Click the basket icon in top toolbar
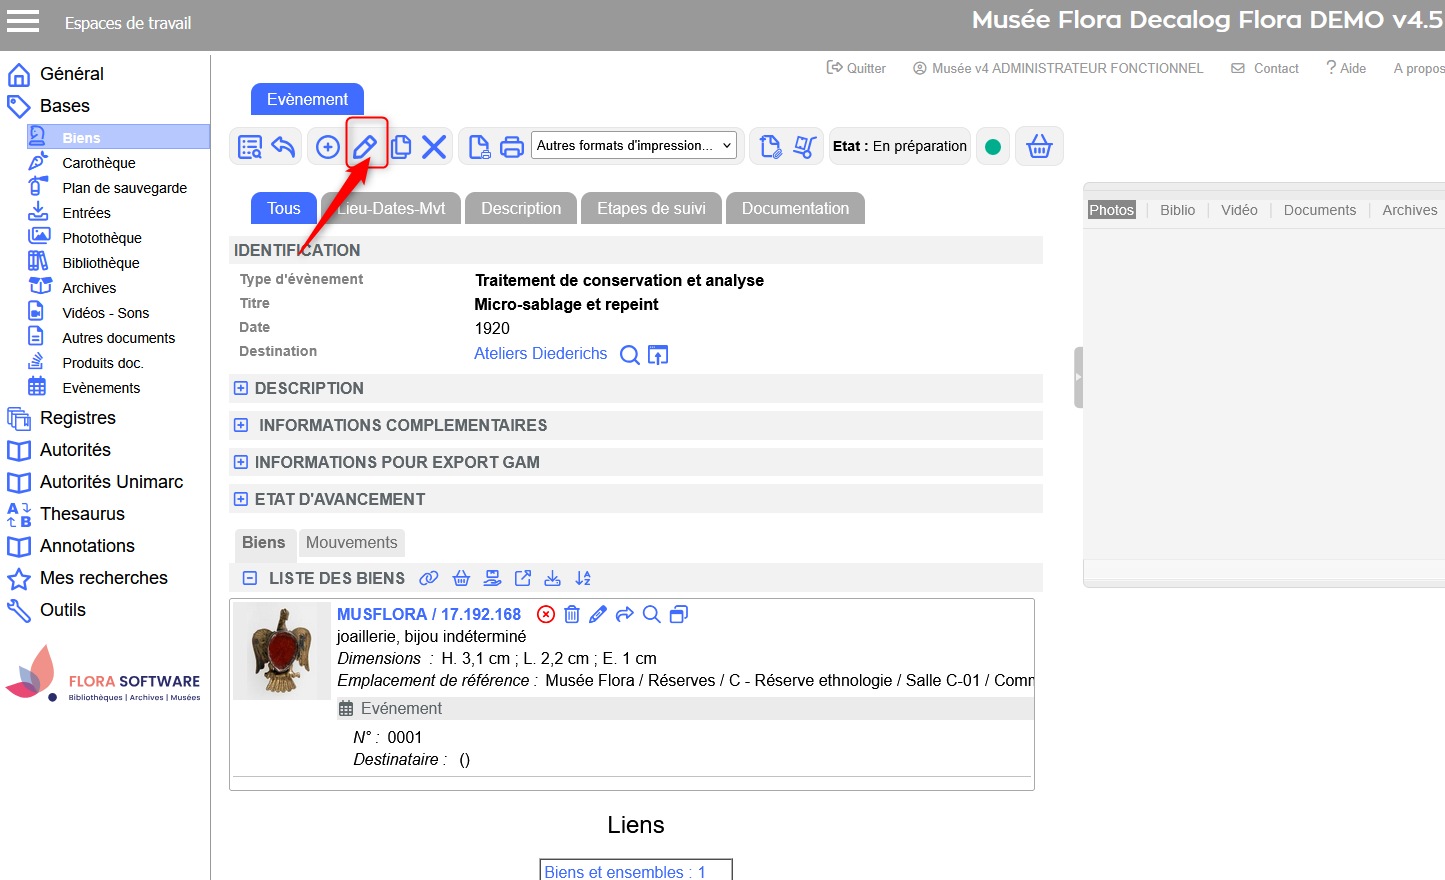This screenshot has width=1445, height=880. 1039,147
